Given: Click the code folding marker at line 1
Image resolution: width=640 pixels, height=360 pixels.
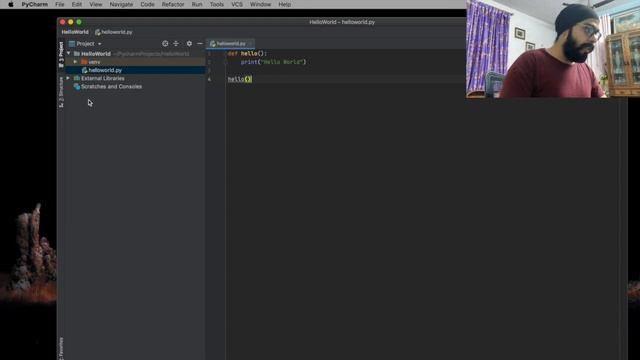Looking at the screenshot, I should pos(225,53).
